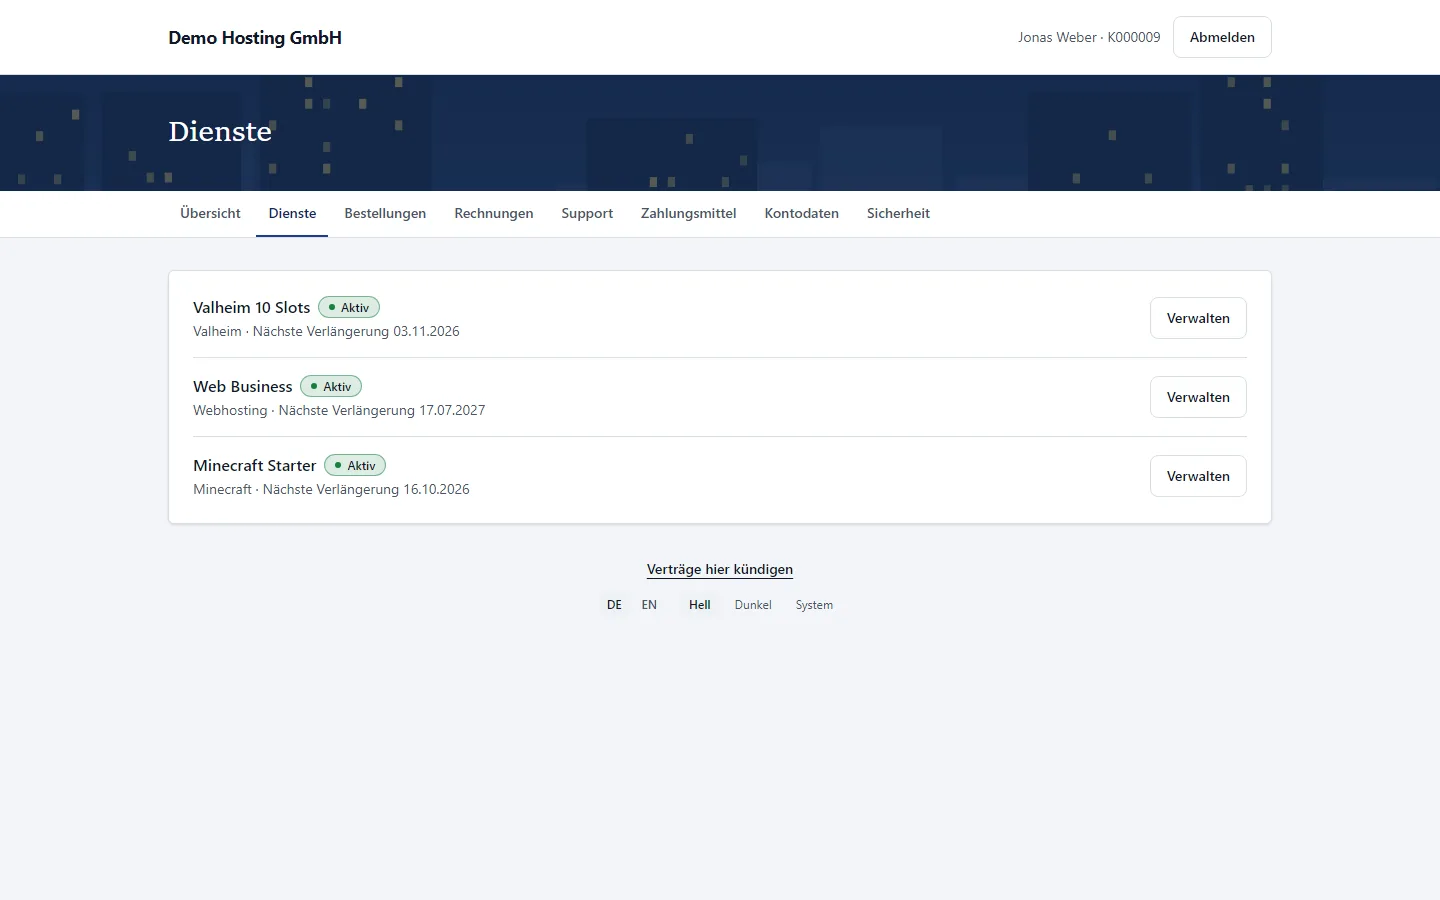Click the renewal date 03.11.2026 text
The image size is (1440, 900).
[426, 331]
